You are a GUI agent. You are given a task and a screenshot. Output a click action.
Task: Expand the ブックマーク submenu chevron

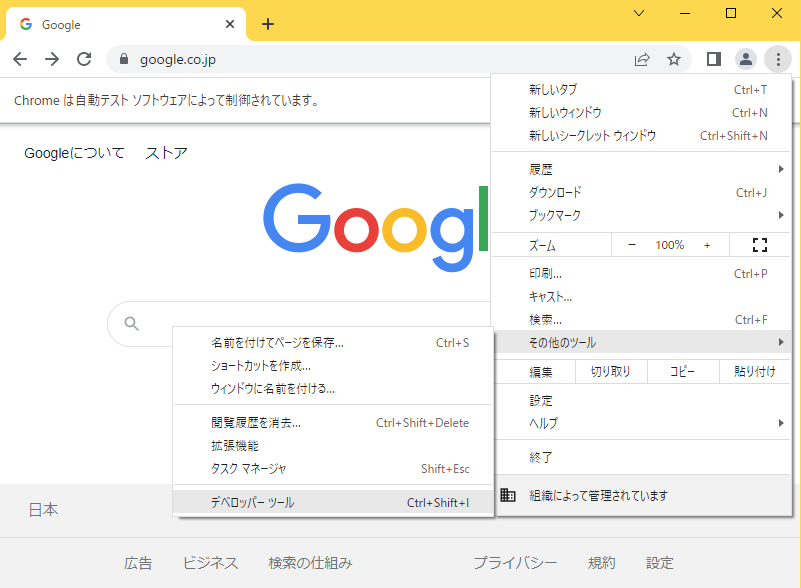[779, 215]
